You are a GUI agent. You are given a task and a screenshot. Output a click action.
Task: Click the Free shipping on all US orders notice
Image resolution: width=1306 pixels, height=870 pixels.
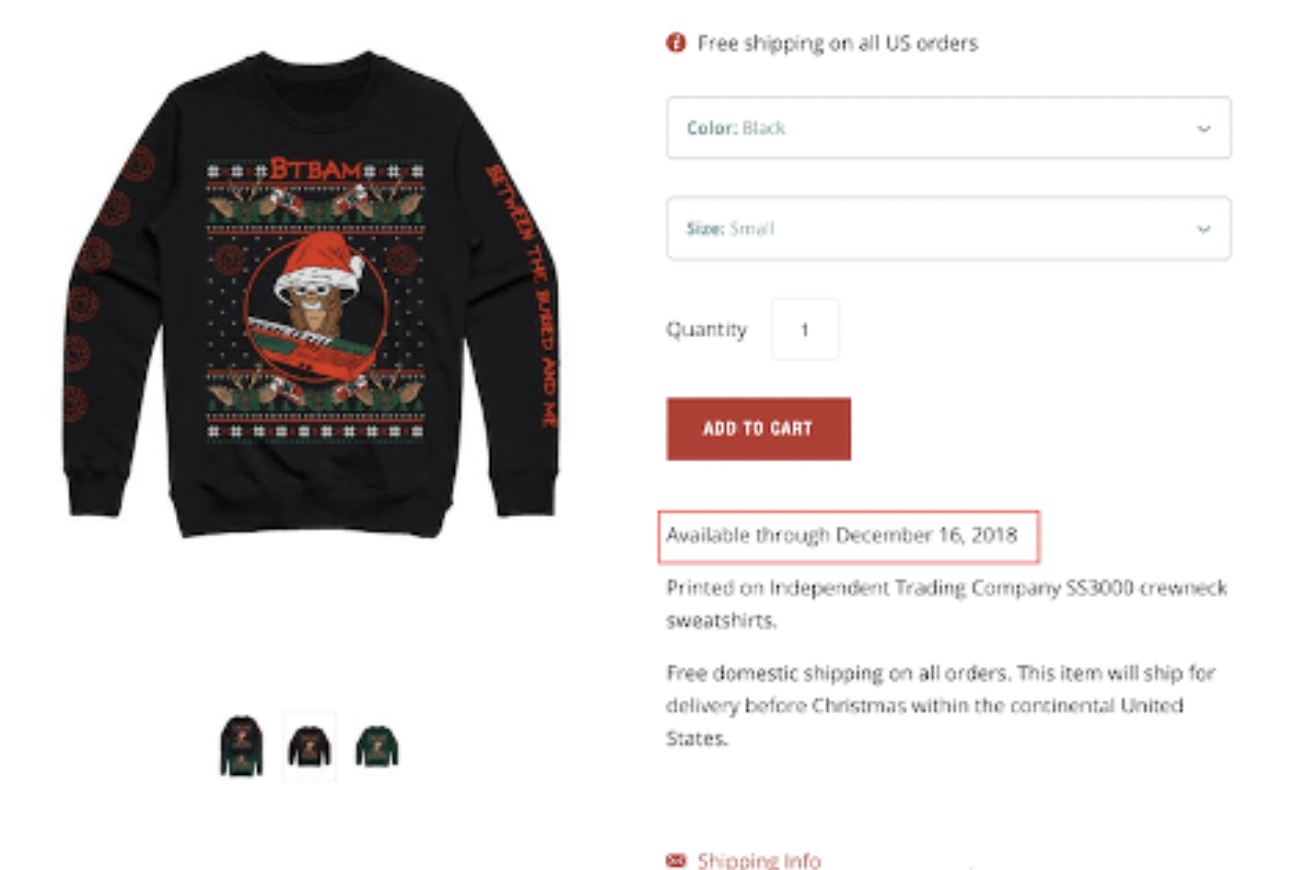point(838,43)
